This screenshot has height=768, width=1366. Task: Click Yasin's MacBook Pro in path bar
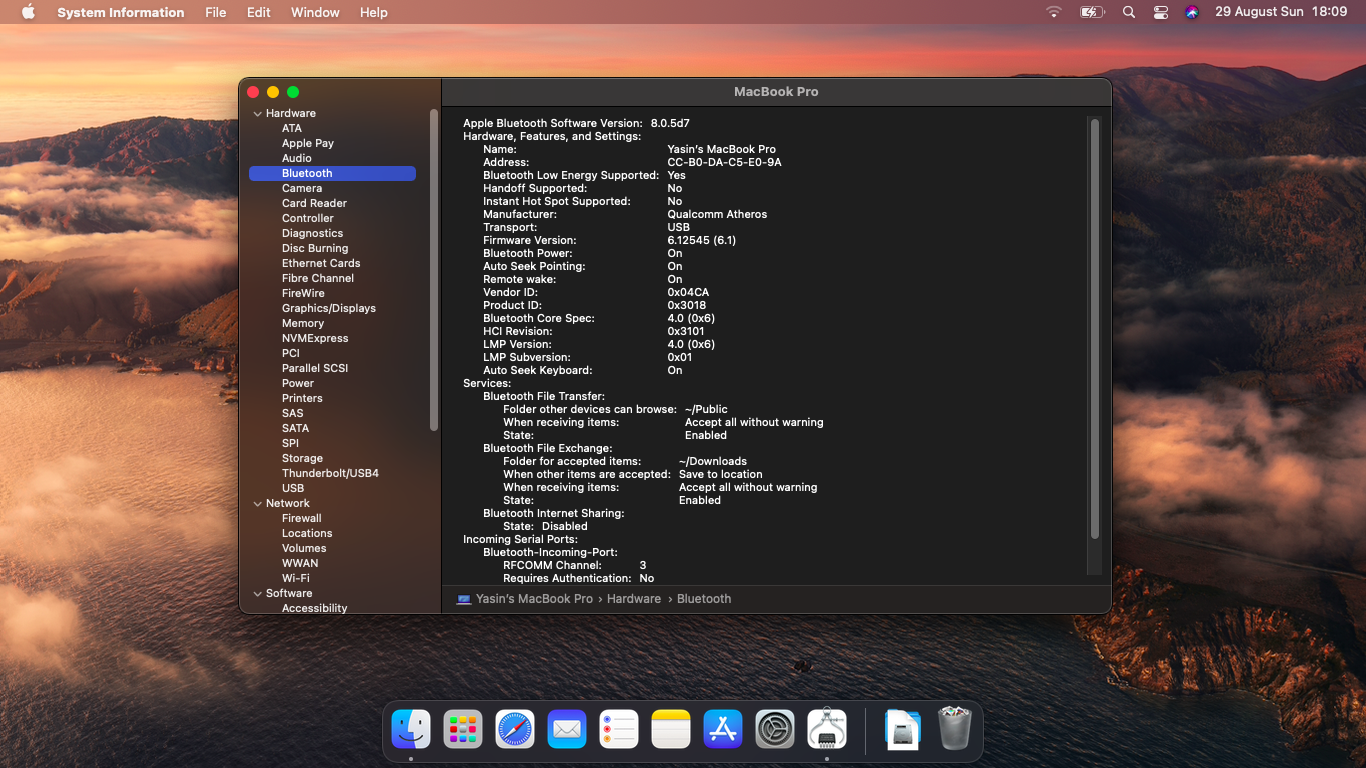pos(534,599)
